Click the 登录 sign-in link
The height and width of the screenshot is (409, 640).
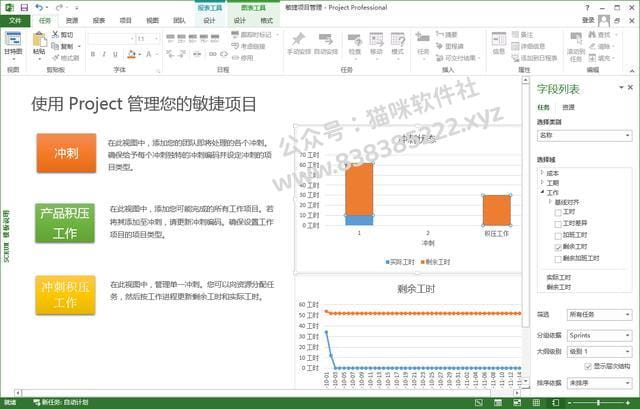click(x=588, y=20)
